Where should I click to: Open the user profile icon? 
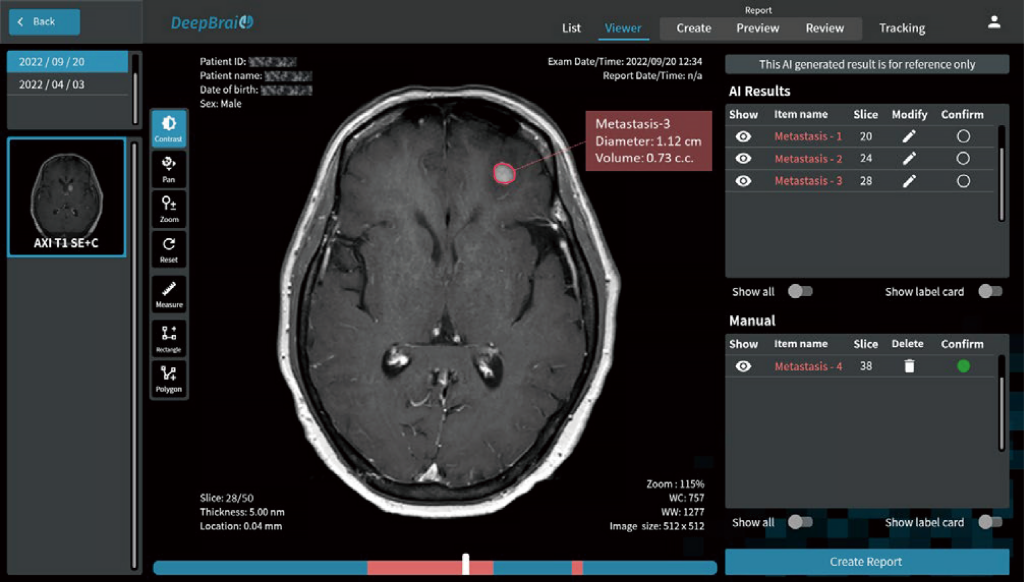(994, 21)
